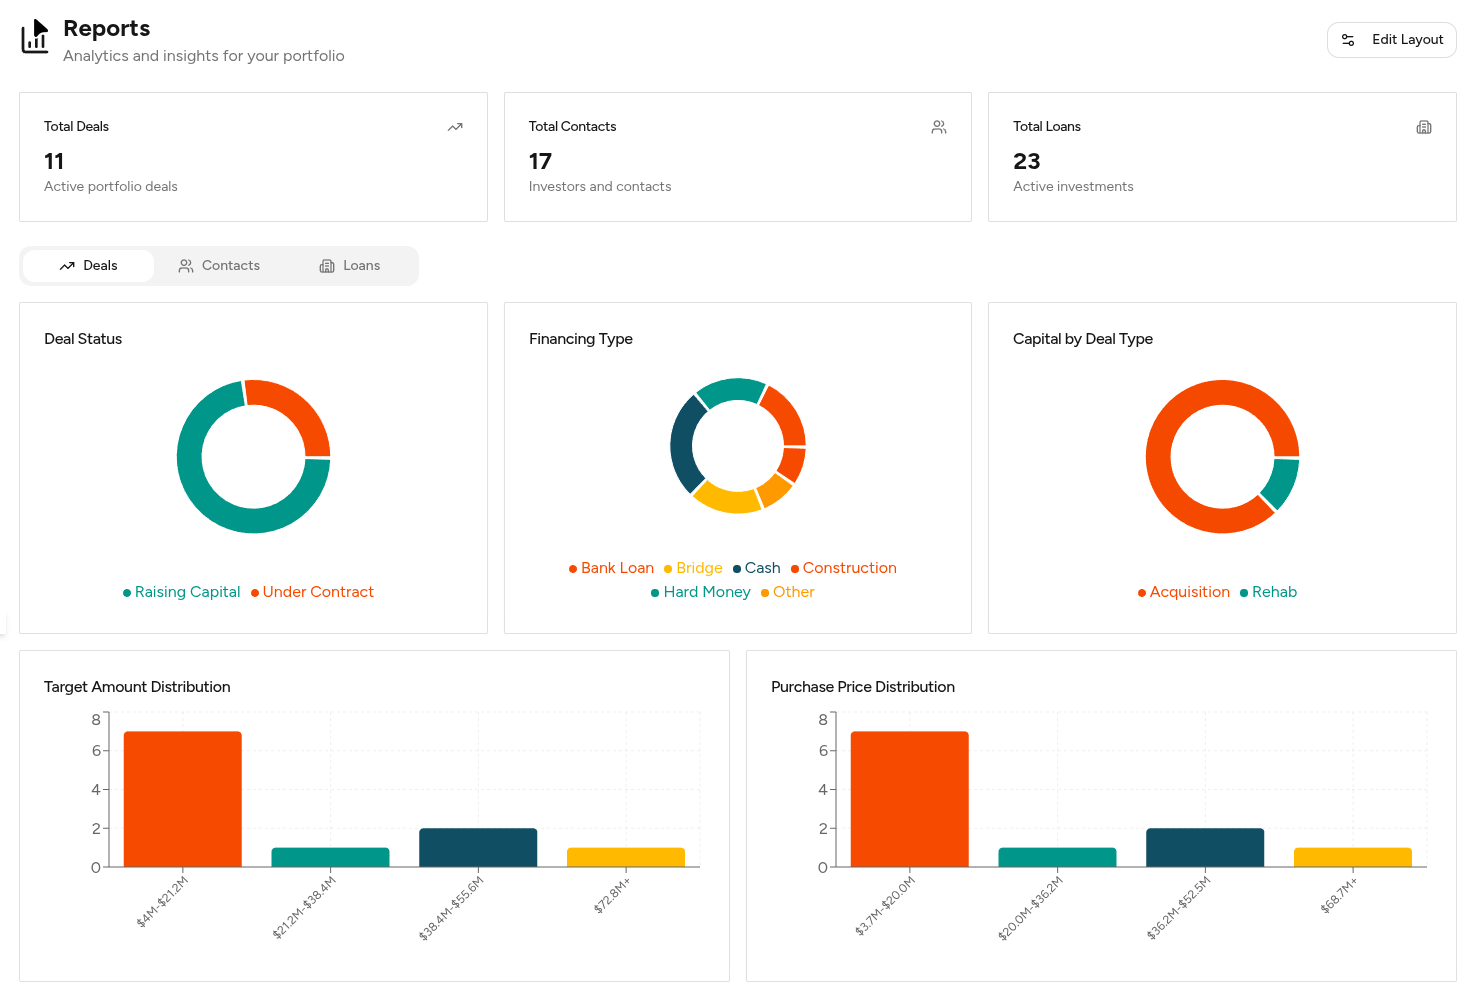Screen dimensions: 1469x992
Task: Click the users icon on Contacts tab
Action: tap(186, 266)
